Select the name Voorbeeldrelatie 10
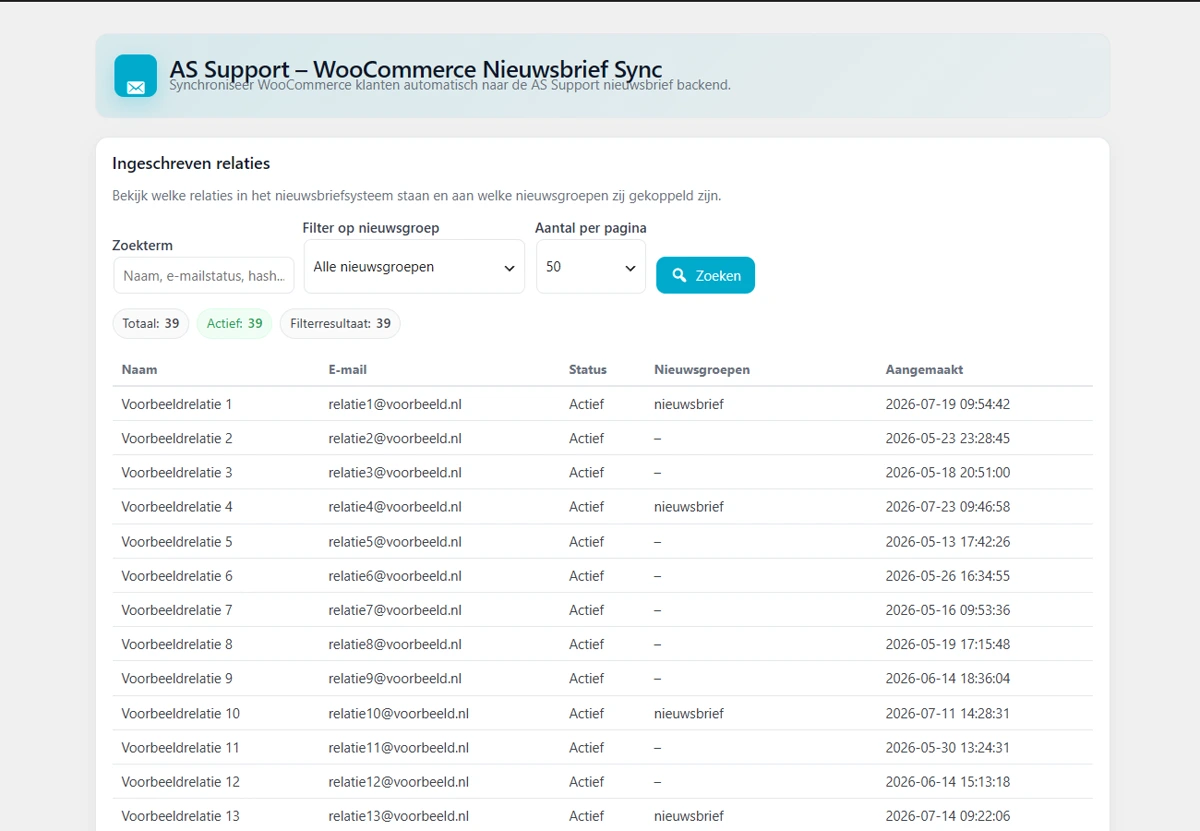The width and height of the screenshot is (1200, 831). point(181,713)
